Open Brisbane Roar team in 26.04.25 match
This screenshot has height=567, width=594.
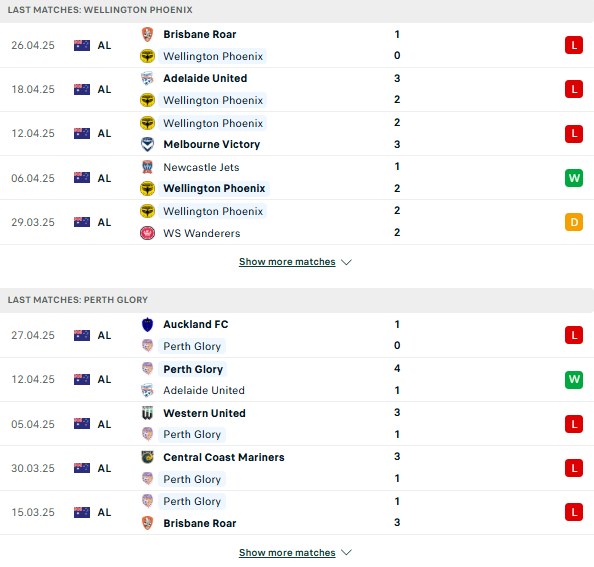(200, 34)
